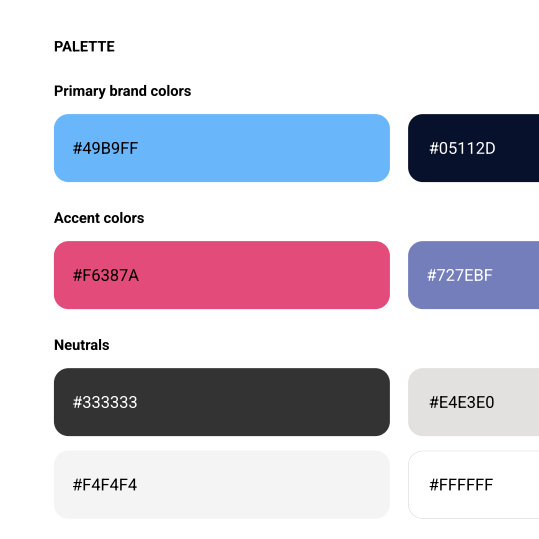Click the #49B9FF hex code text
This screenshot has width=539, height=539.
pyautogui.click(x=105, y=148)
